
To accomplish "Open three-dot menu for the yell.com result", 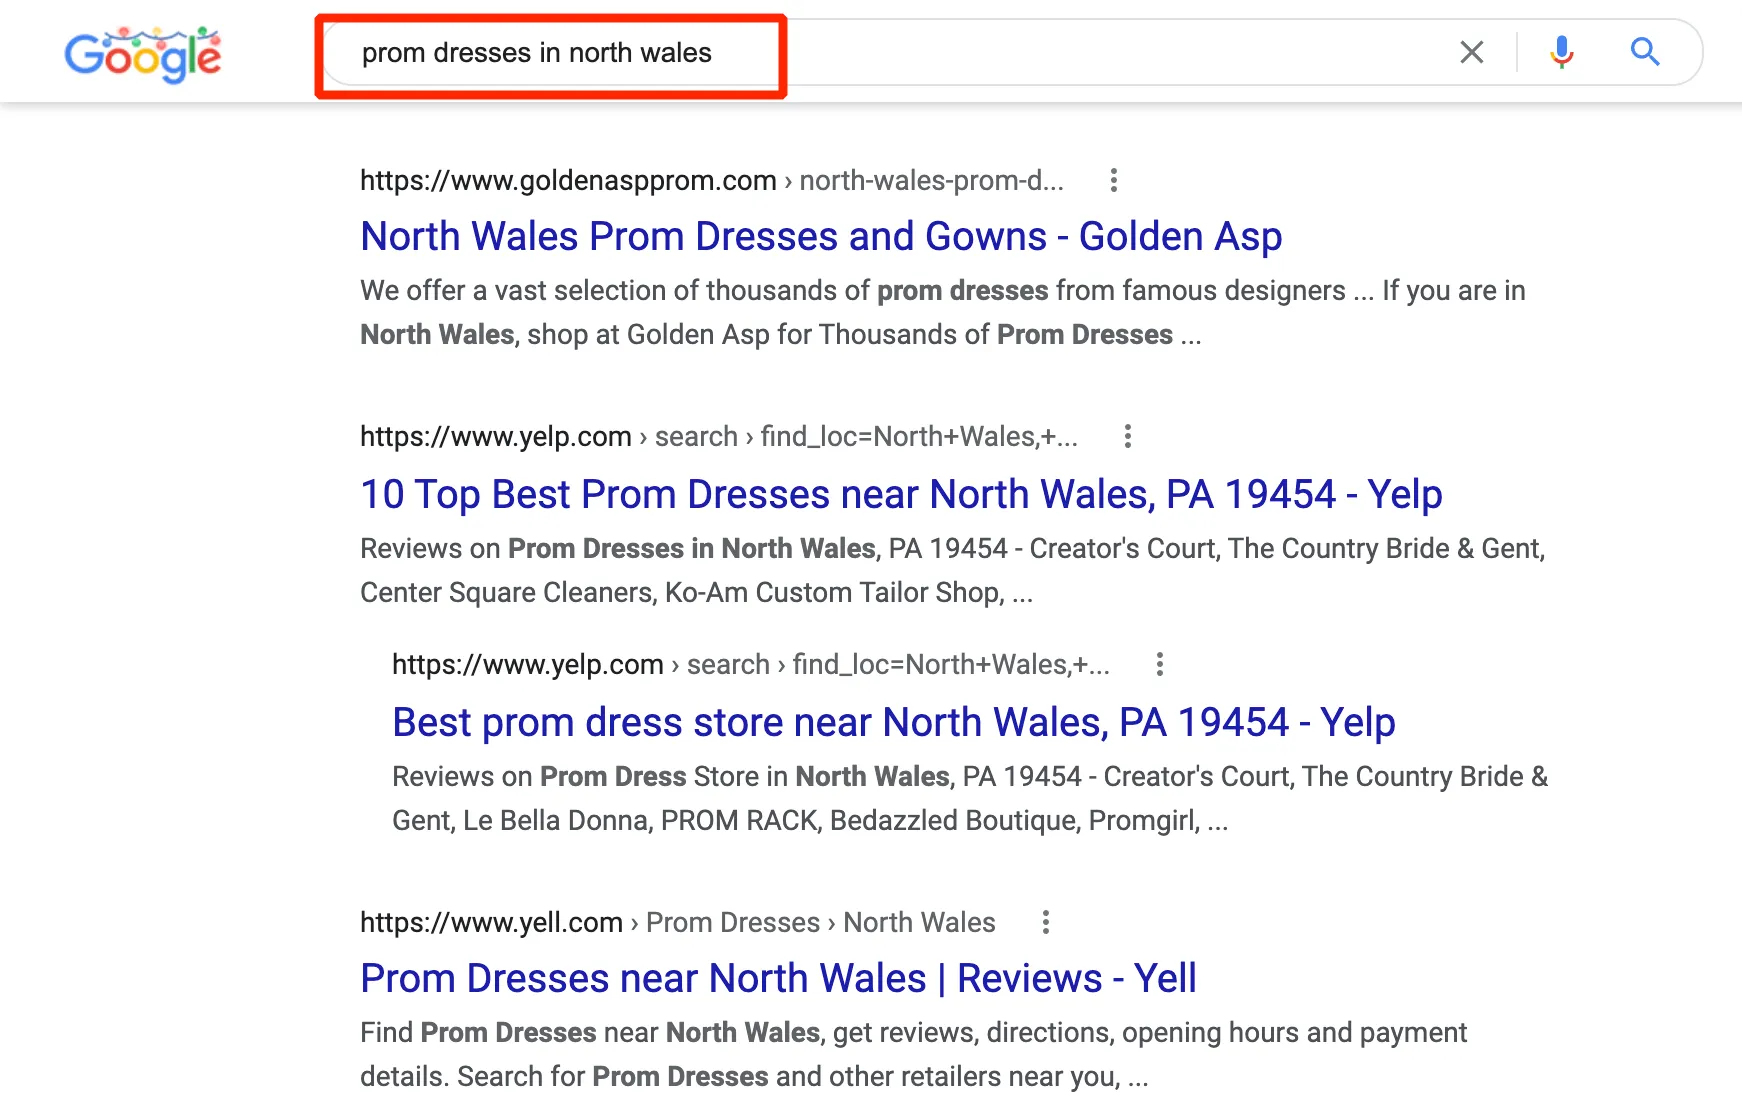I will pyautogui.click(x=1045, y=923).
